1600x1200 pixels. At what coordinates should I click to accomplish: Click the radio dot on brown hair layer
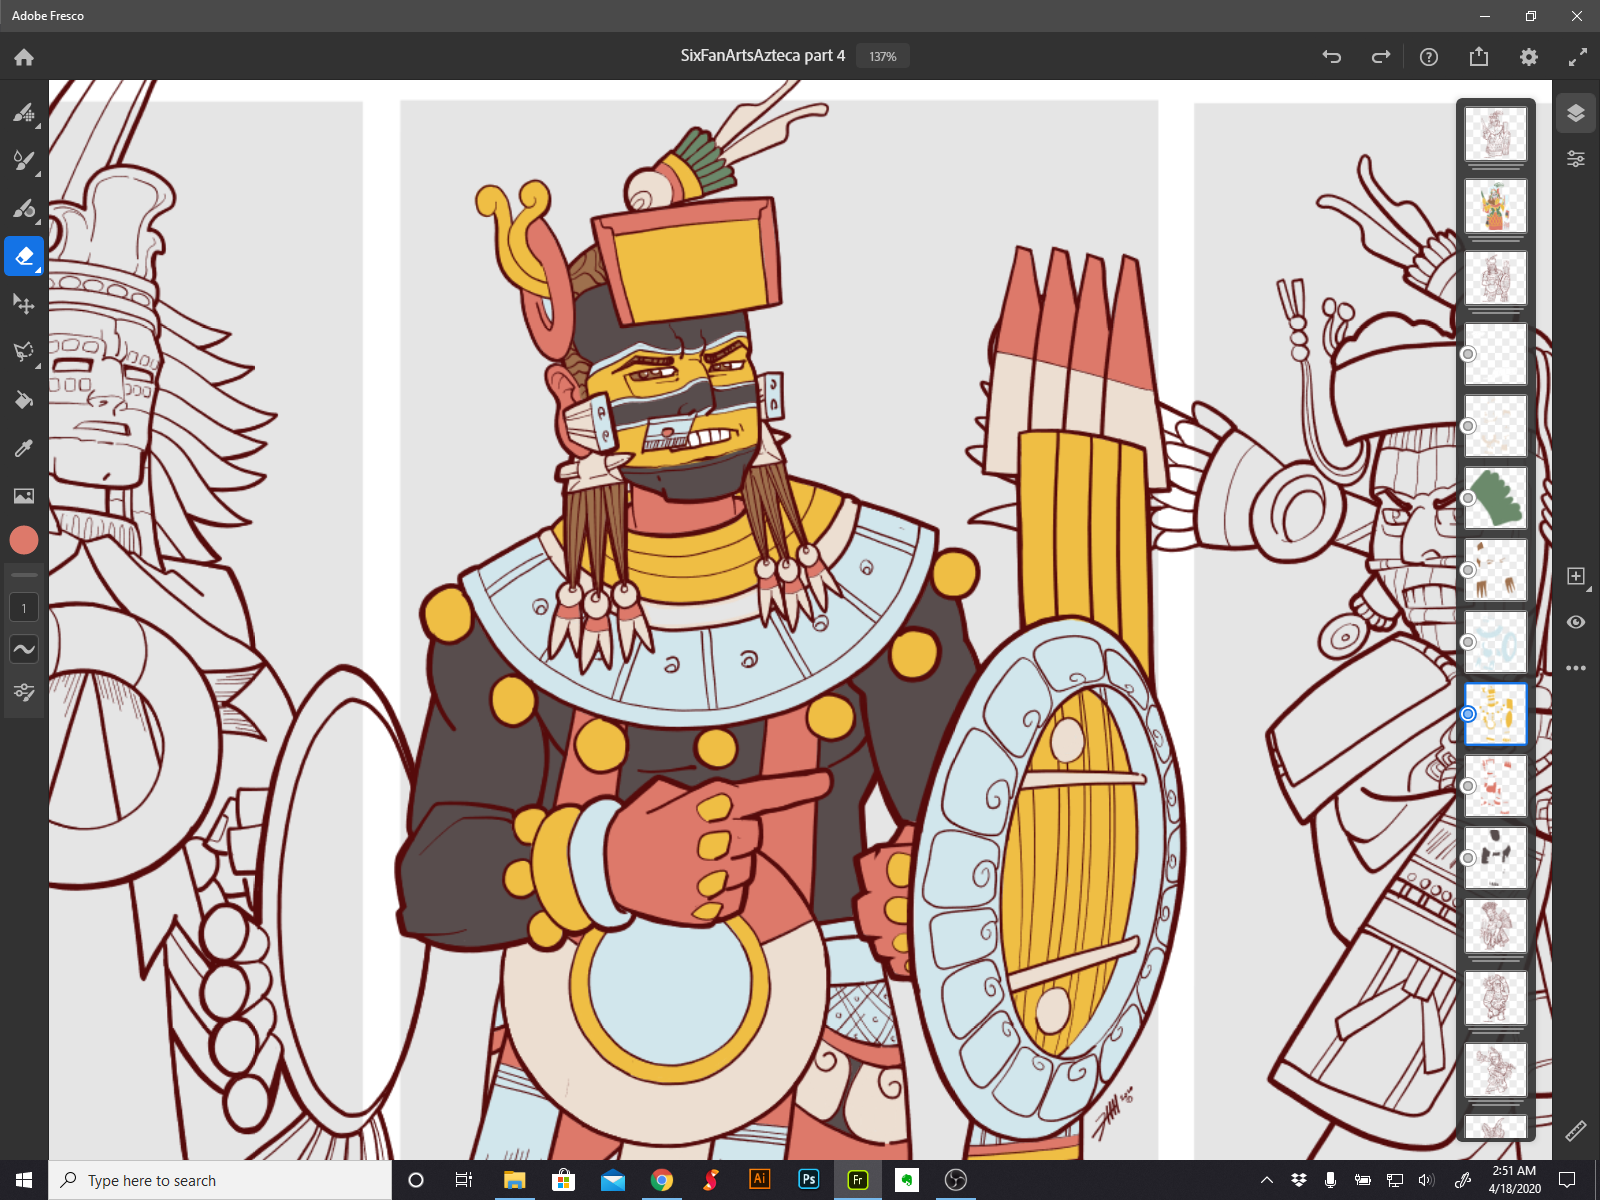pyautogui.click(x=1468, y=570)
